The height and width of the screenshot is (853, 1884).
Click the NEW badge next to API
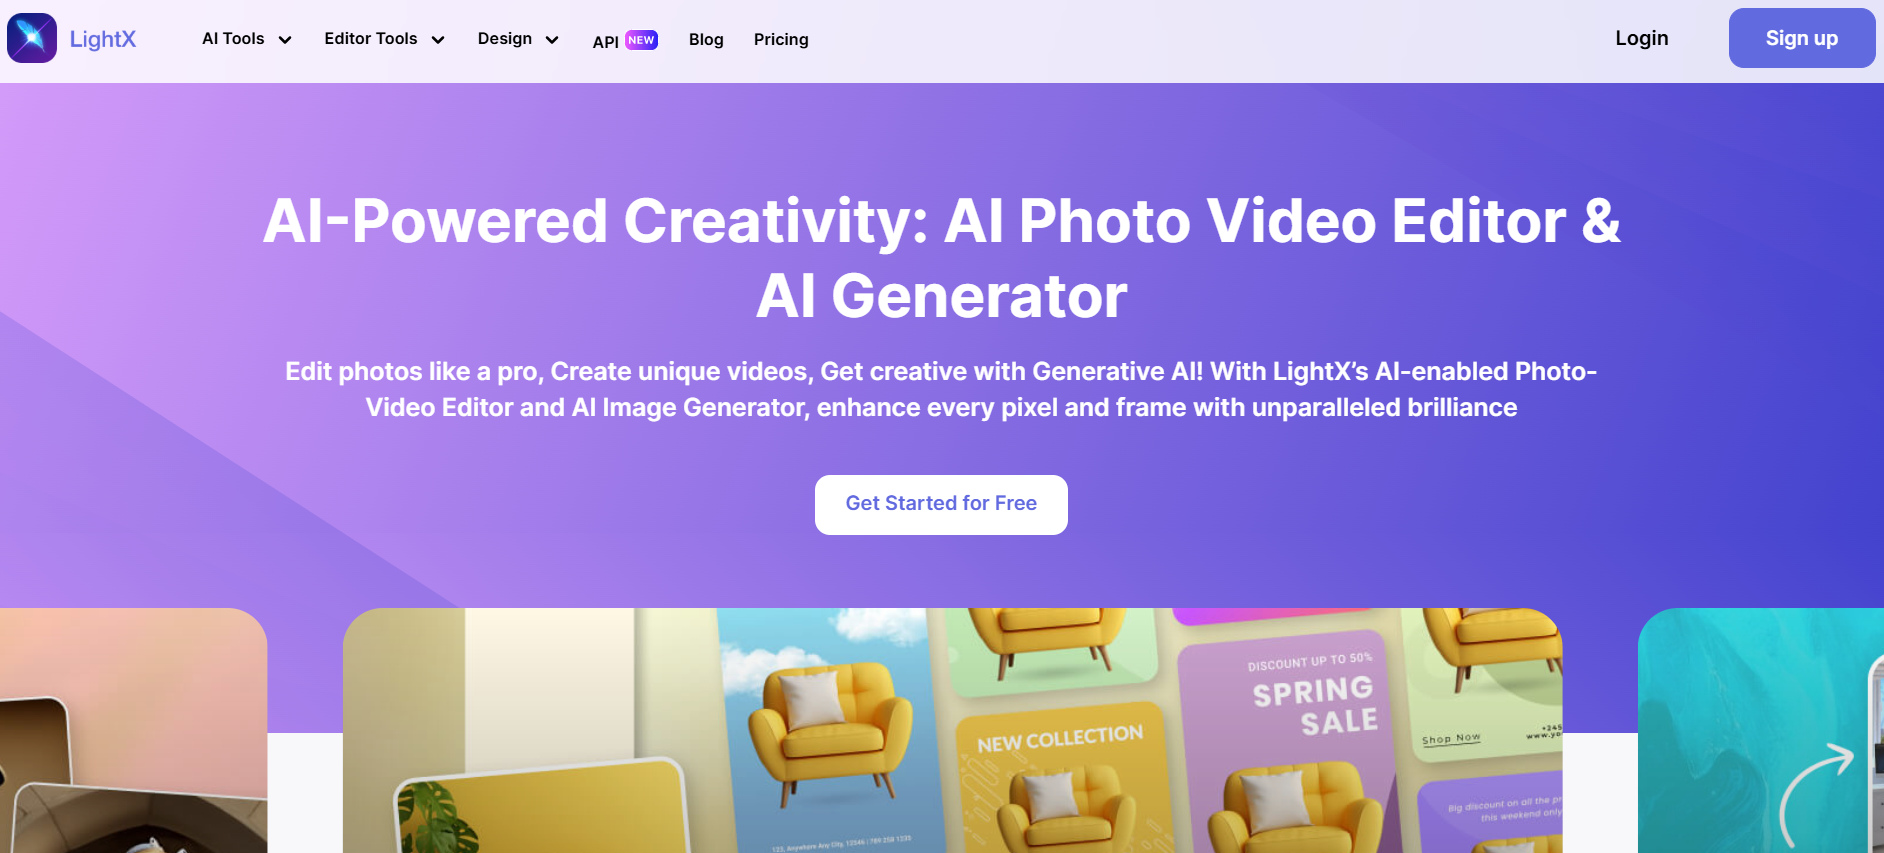click(641, 40)
